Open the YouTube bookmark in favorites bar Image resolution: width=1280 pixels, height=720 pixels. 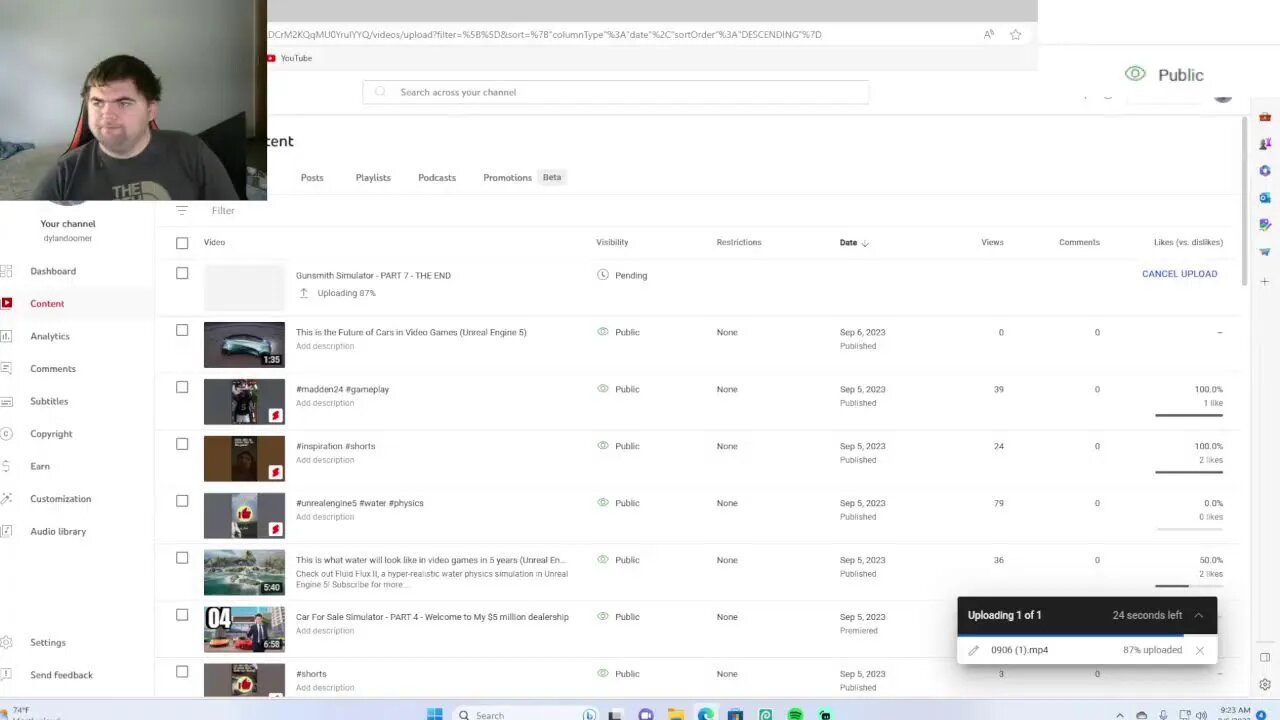click(x=289, y=58)
